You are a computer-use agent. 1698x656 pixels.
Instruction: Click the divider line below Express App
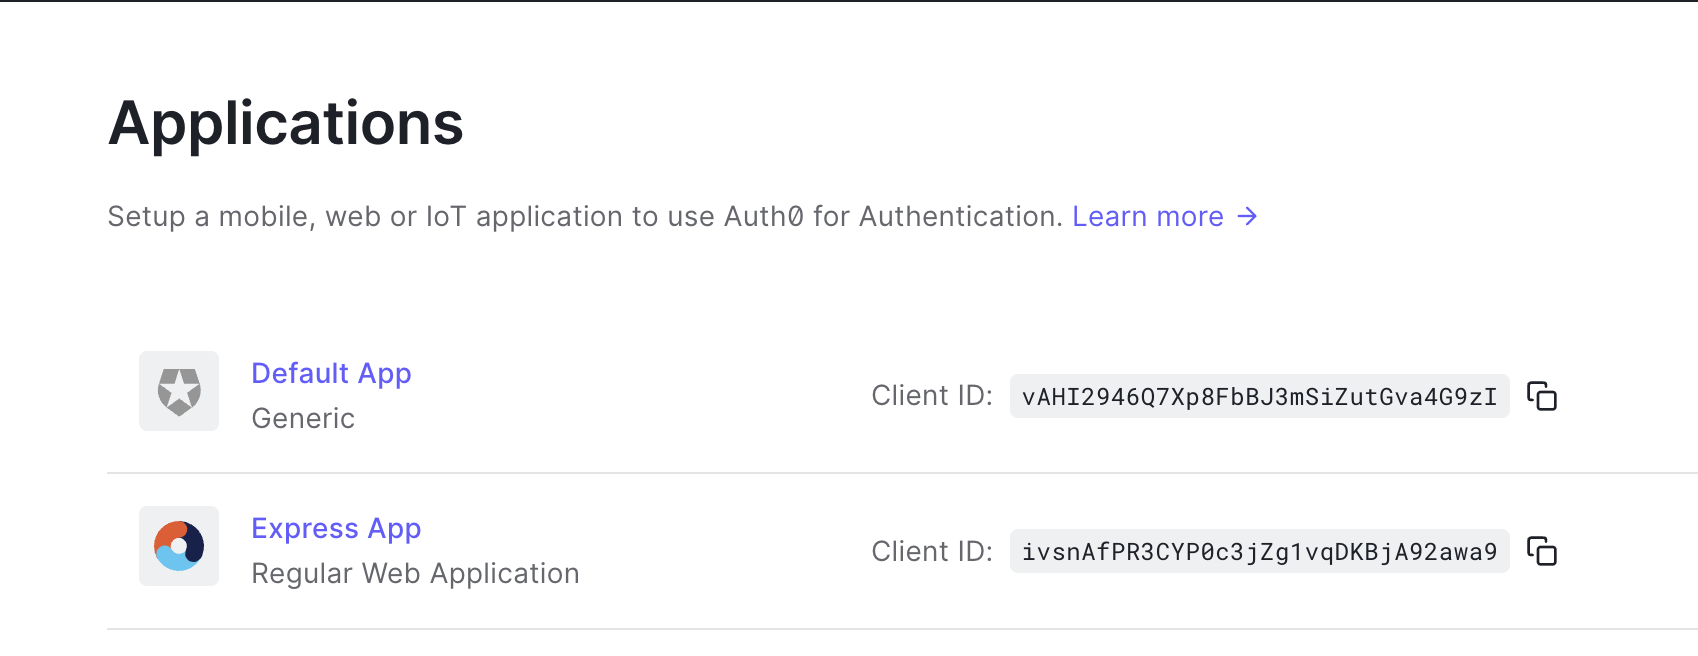click(902, 629)
